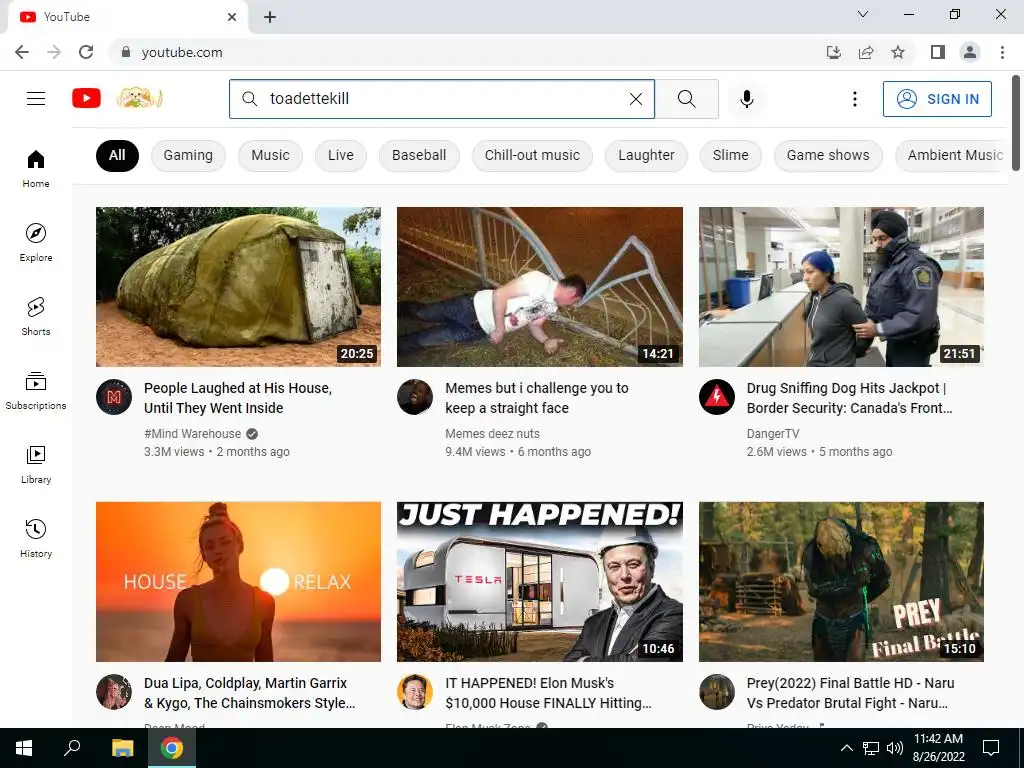Click the YouTube logo
The image size is (1024, 768).
[x=86, y=99]
